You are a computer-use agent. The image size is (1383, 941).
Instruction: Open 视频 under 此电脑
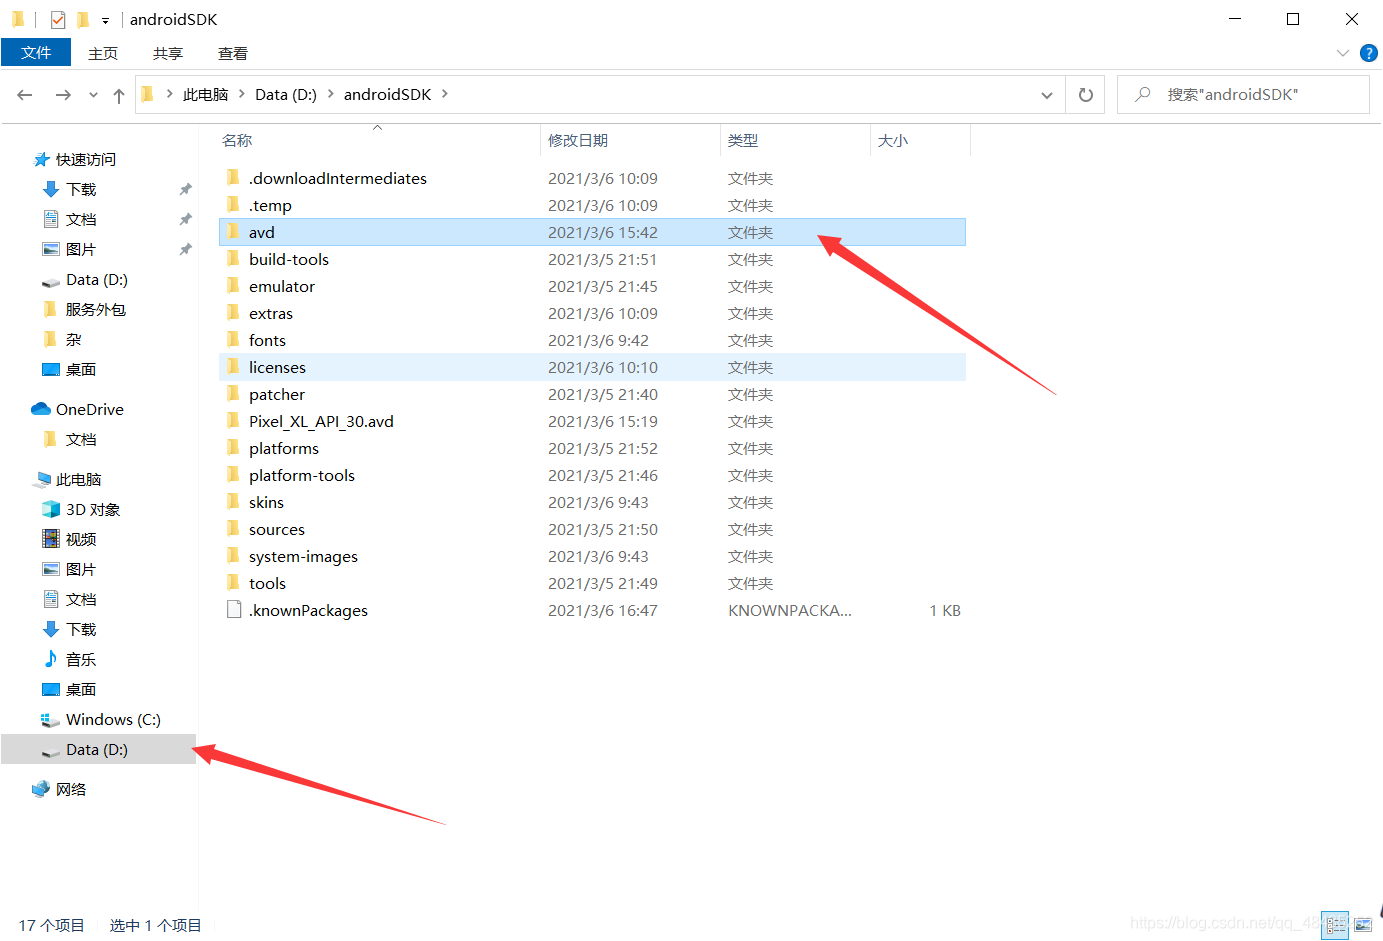tap(69, 539)
